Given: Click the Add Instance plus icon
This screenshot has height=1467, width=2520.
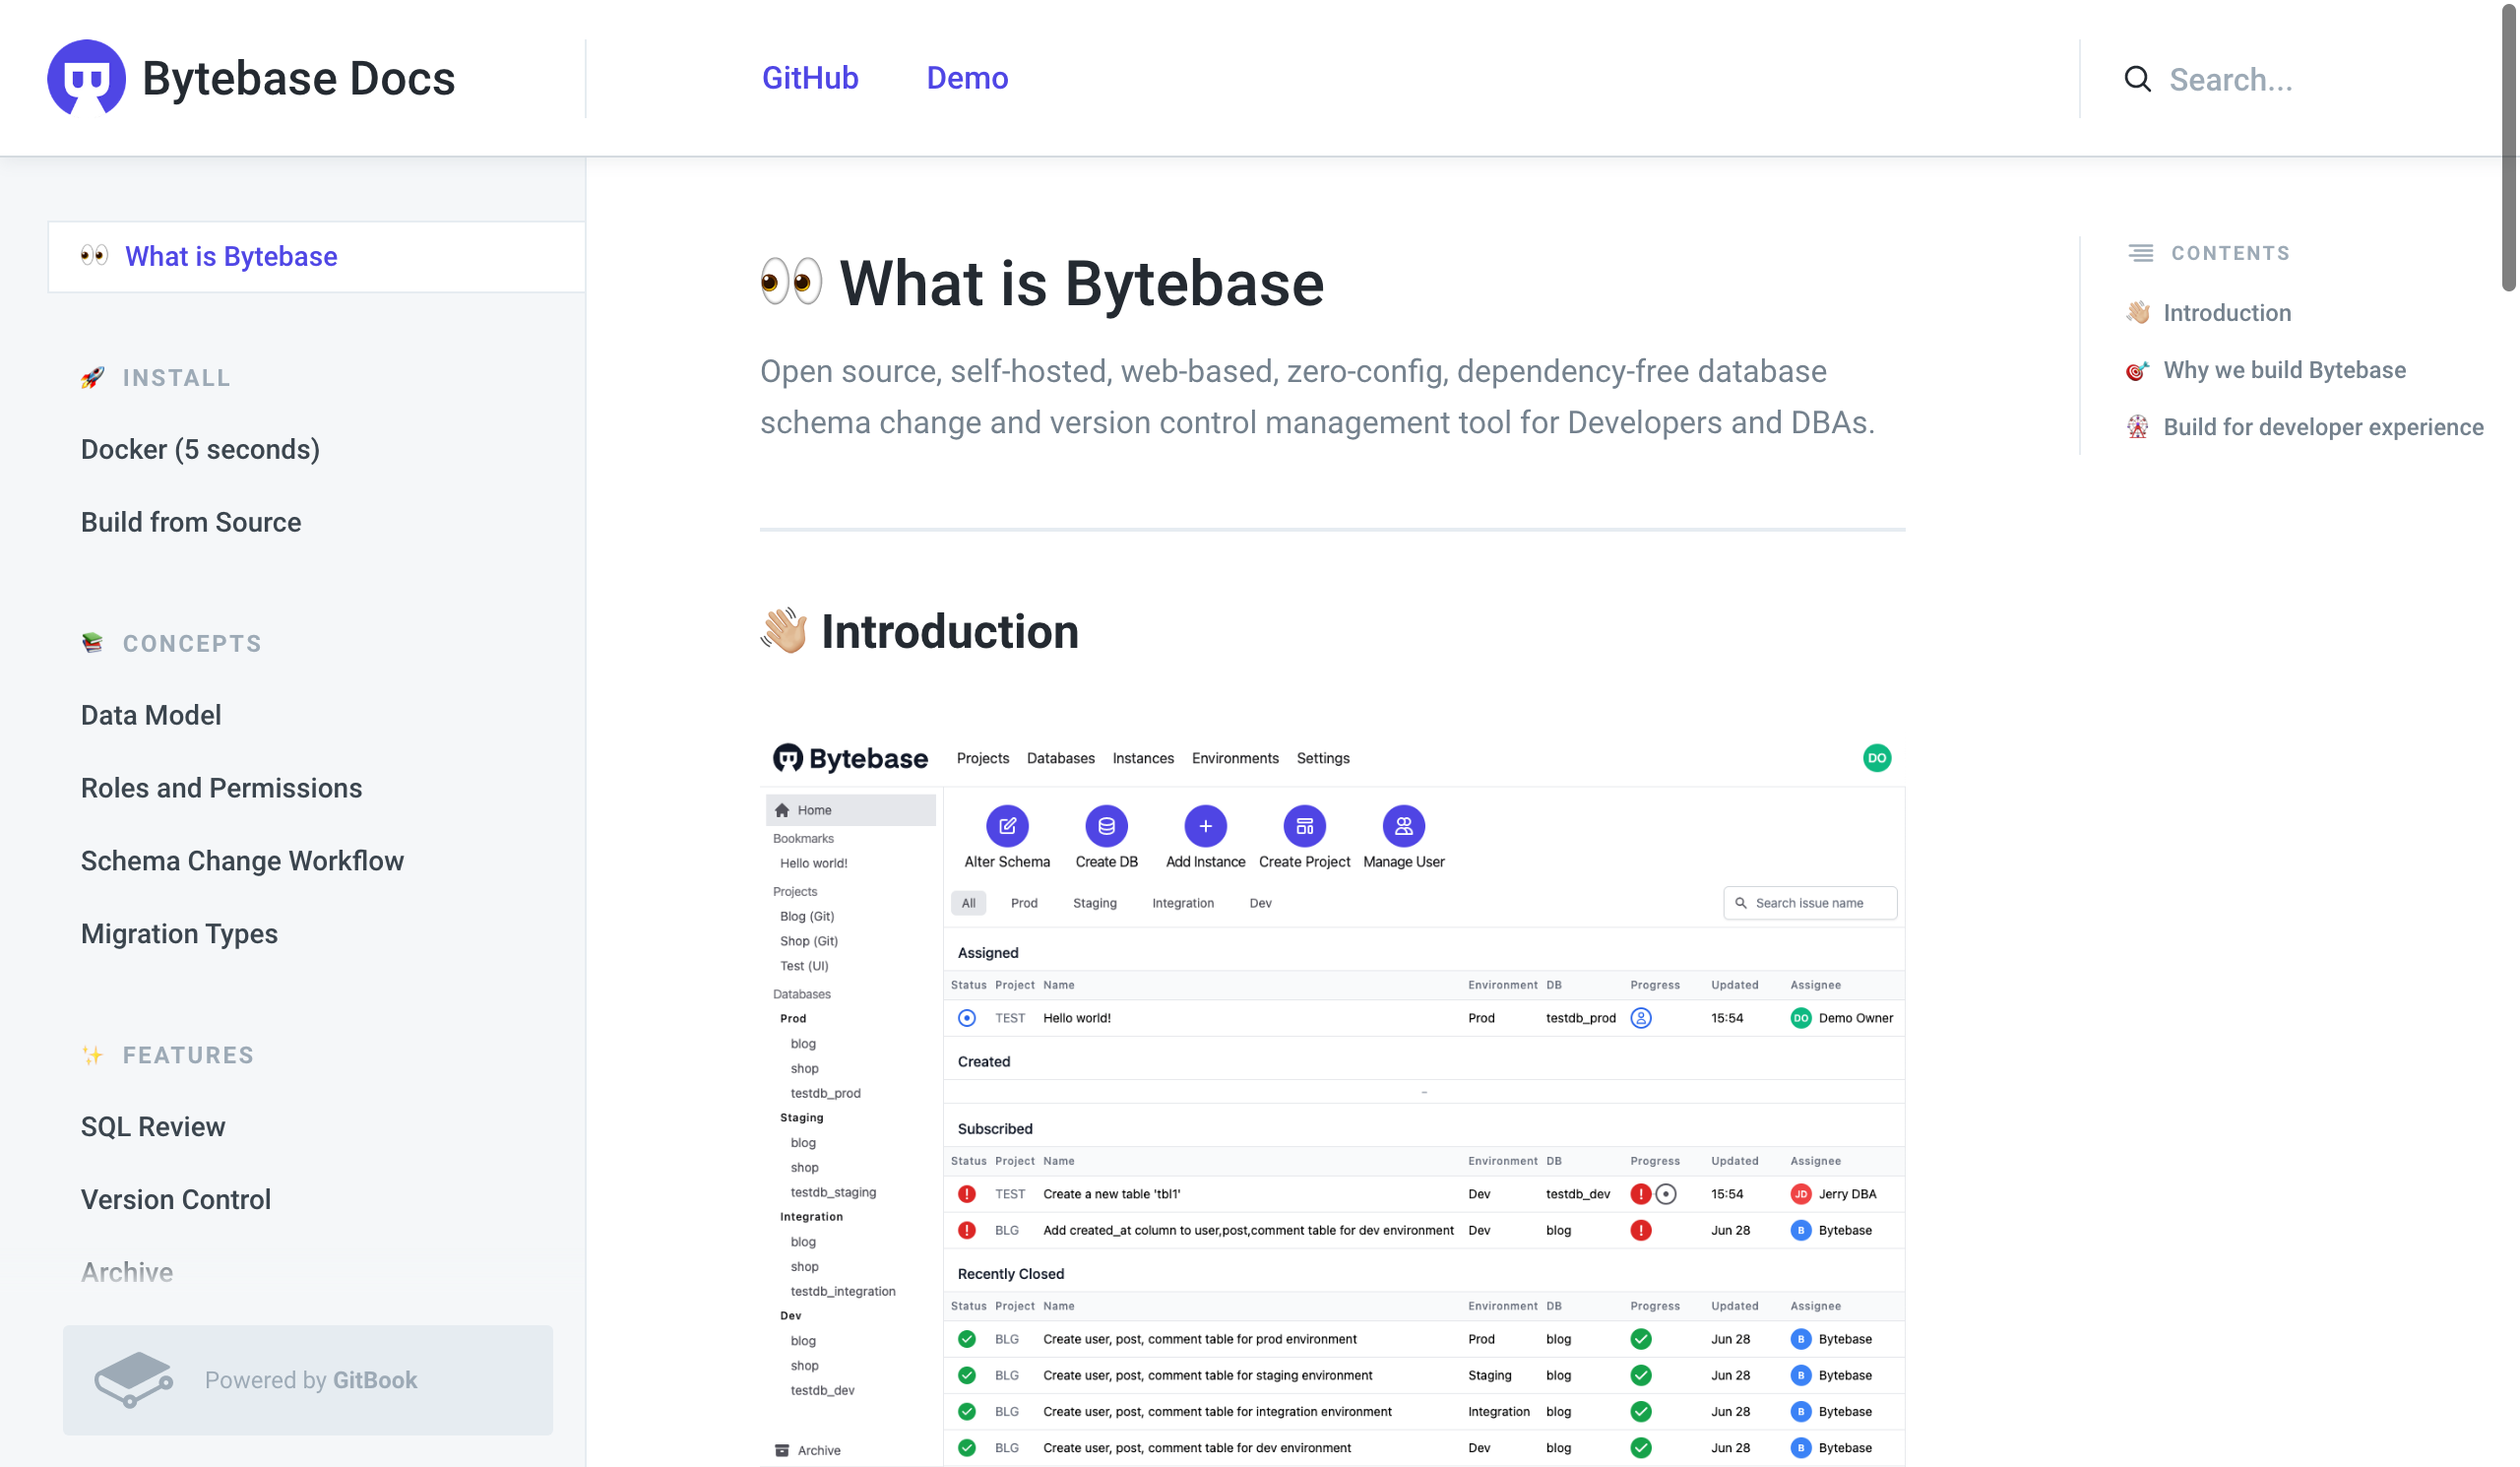Looking at the screenshot, I should (1204, 825).
